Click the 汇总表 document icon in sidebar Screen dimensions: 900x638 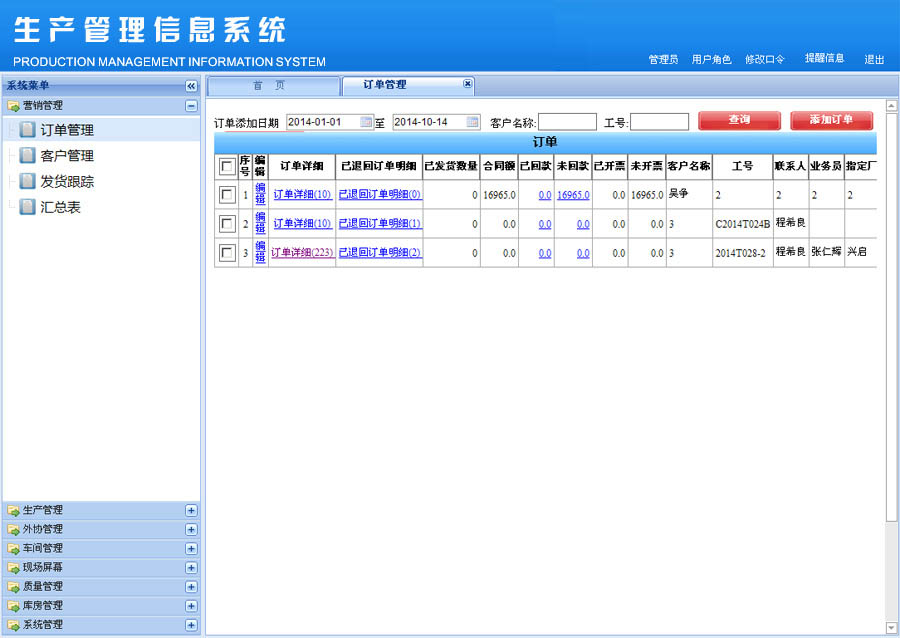tap(27, 207)
